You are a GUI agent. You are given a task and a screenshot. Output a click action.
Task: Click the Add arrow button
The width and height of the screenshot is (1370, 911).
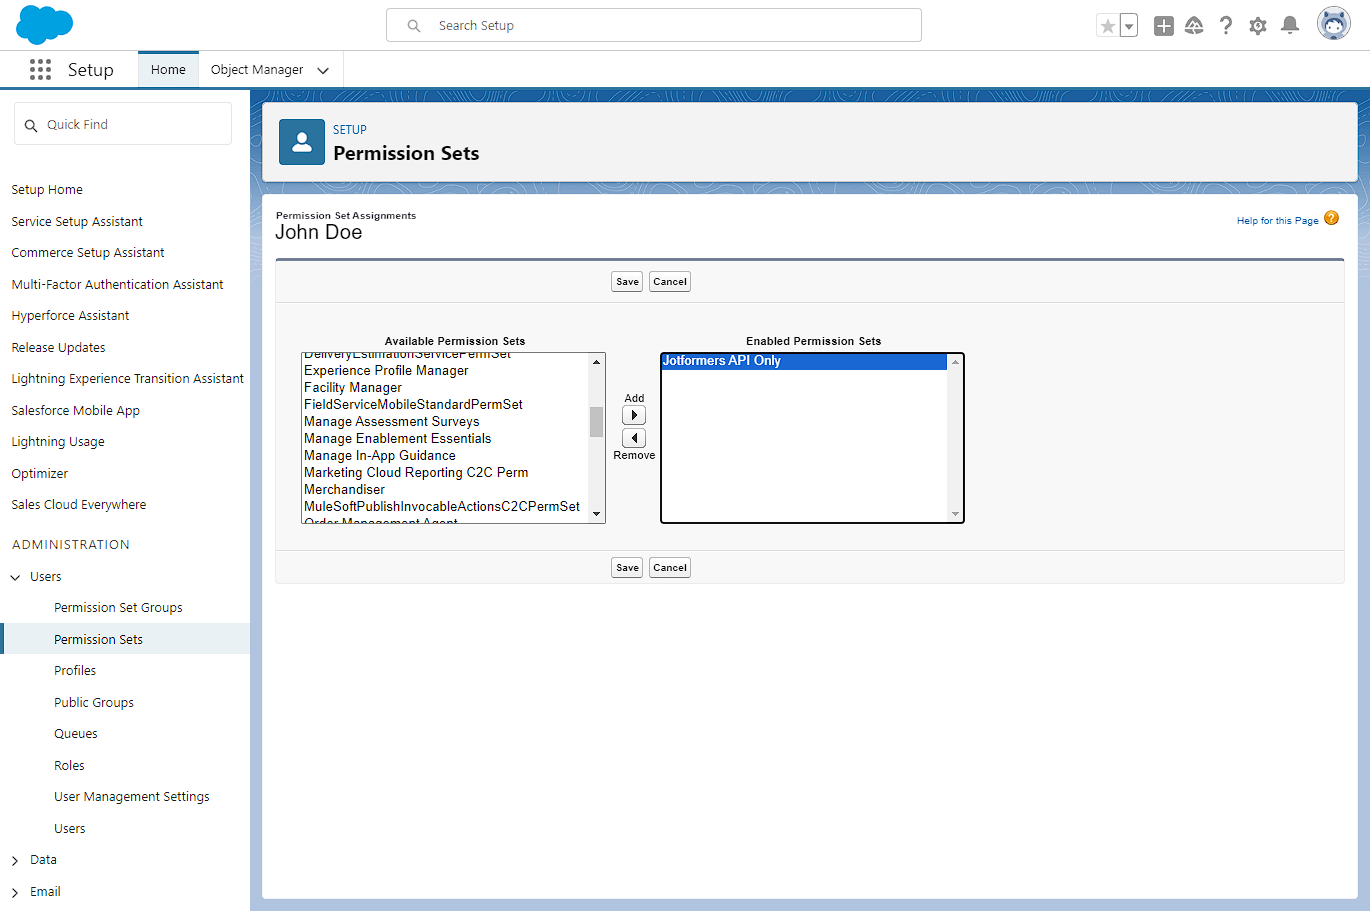(634, 415)
